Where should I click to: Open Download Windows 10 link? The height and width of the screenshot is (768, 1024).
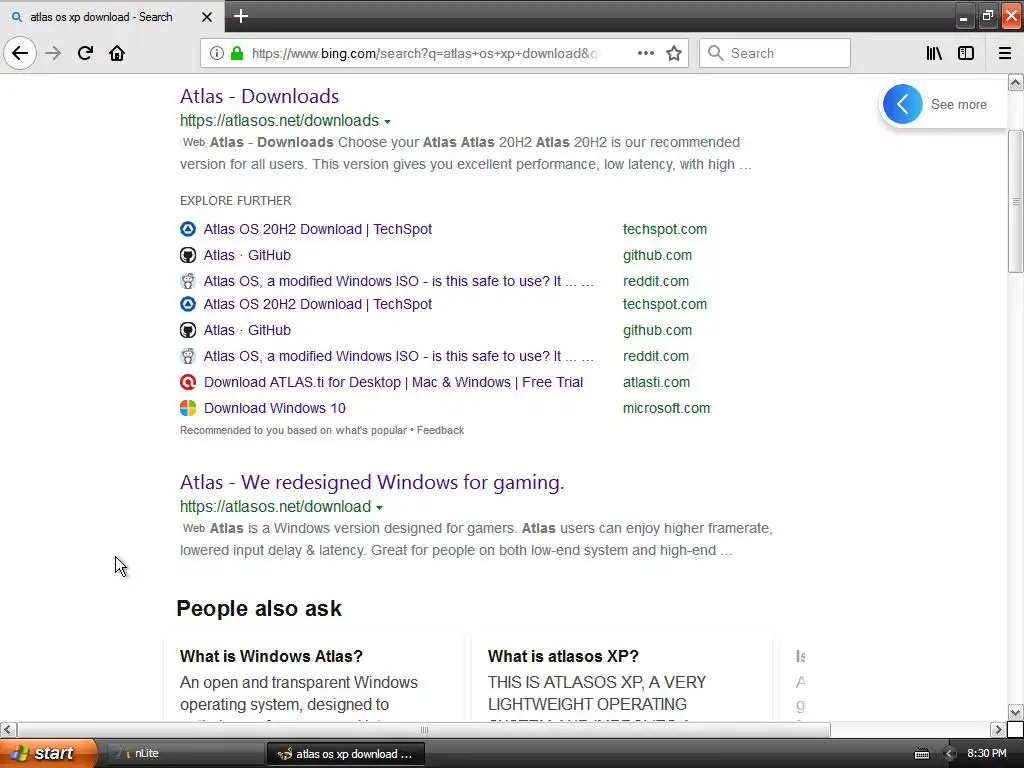[x=274, y=408]
